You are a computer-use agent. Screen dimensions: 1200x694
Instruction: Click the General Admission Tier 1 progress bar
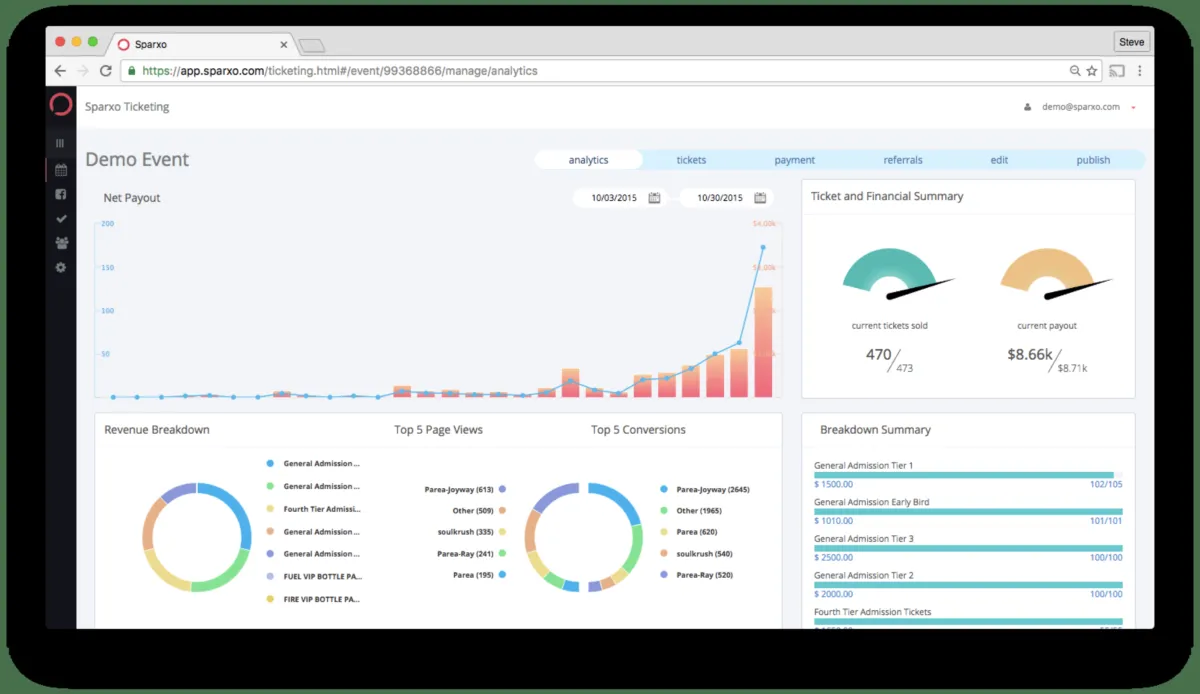click(968, 475)
